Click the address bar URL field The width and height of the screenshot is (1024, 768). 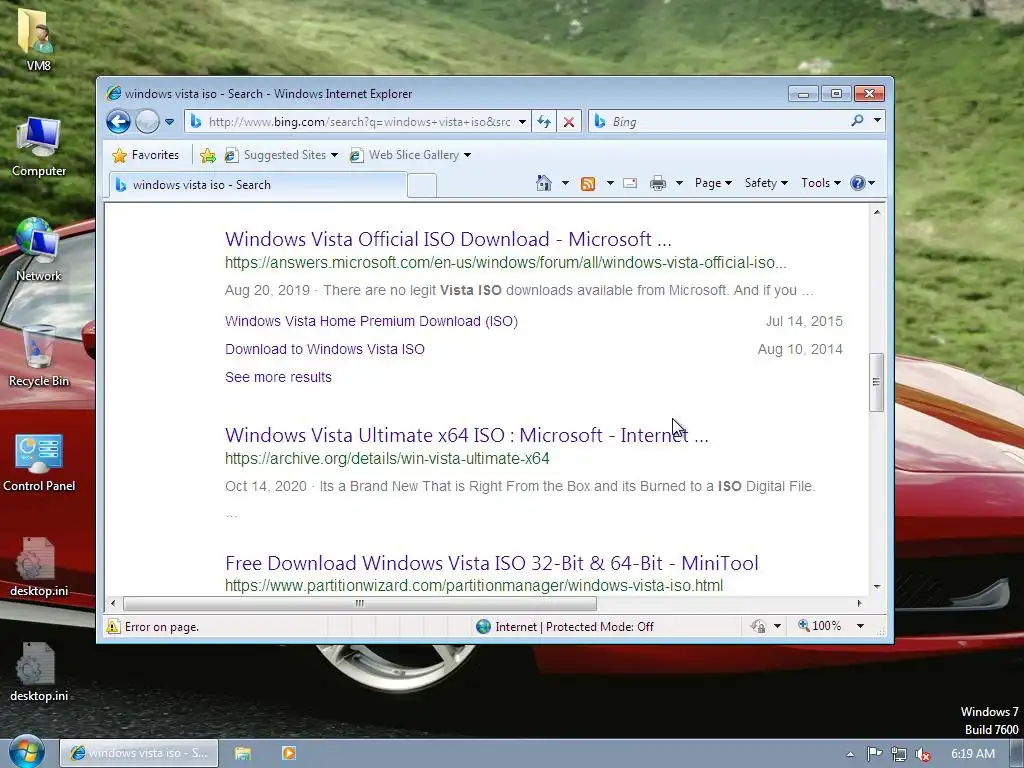pyautogui.click(x=358, y=121)
